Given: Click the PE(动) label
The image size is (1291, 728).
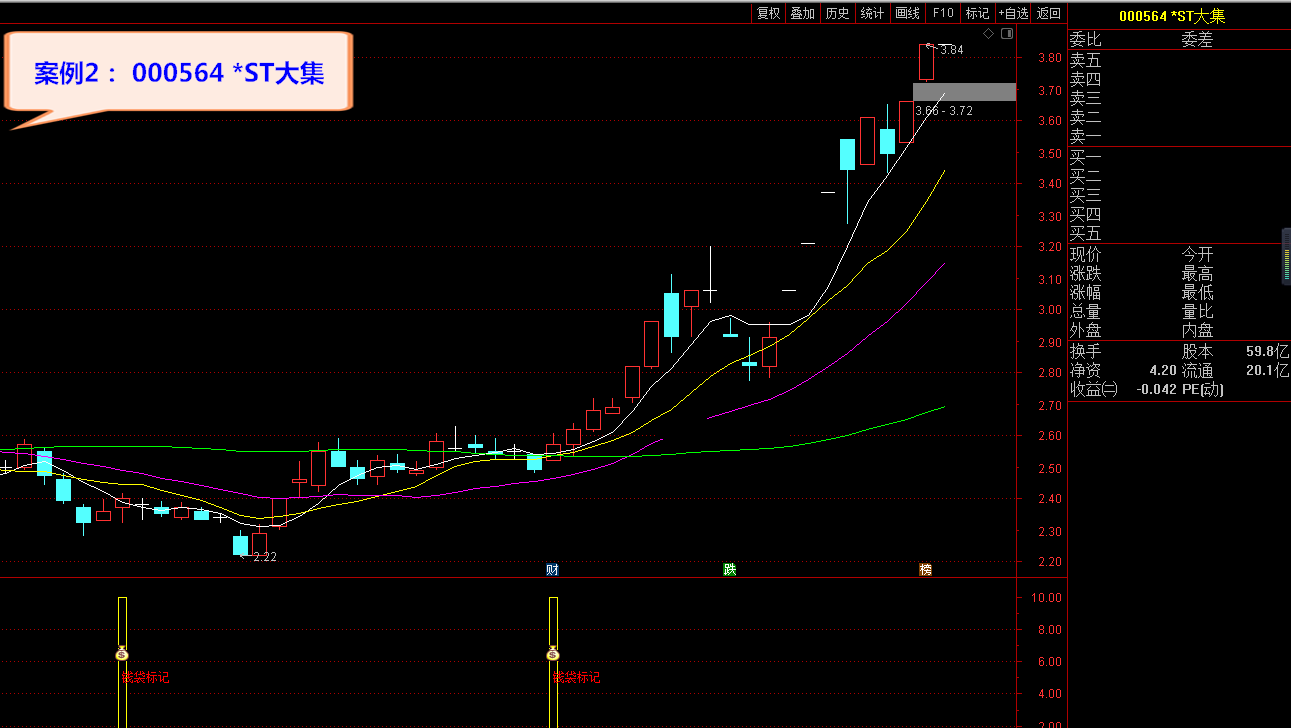Looking at the screenshot, I should click(1202, 390).
